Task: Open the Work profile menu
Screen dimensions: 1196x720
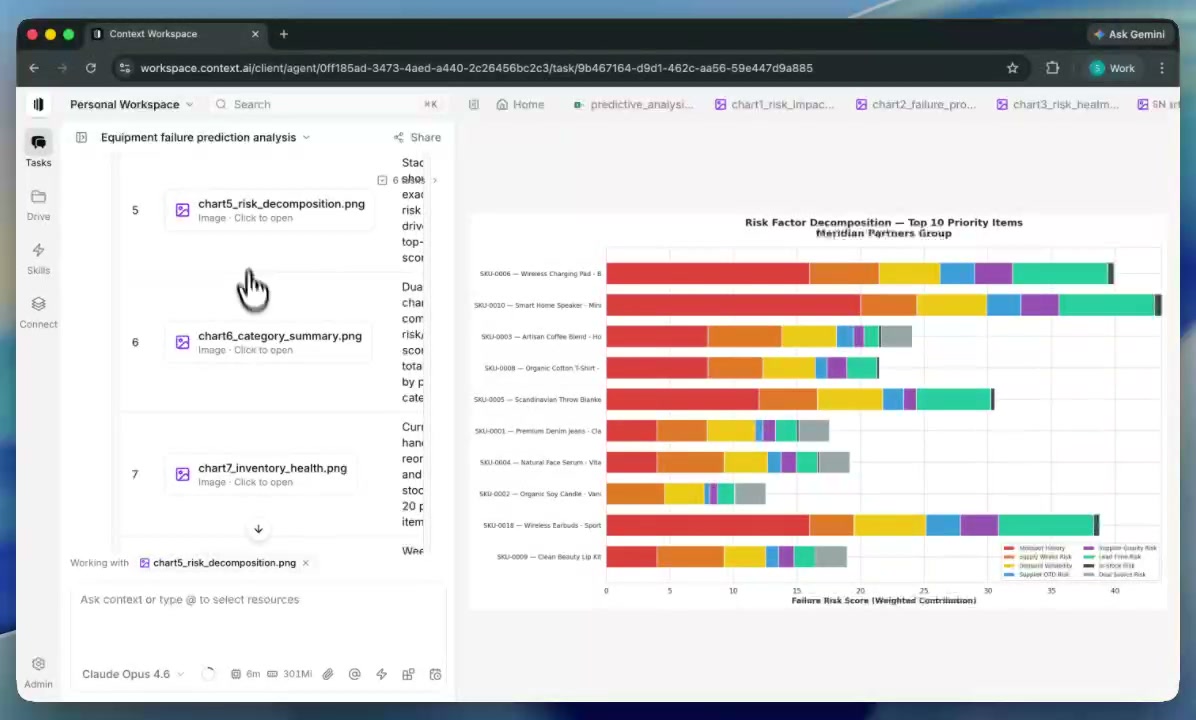Action: [1112, 68]
